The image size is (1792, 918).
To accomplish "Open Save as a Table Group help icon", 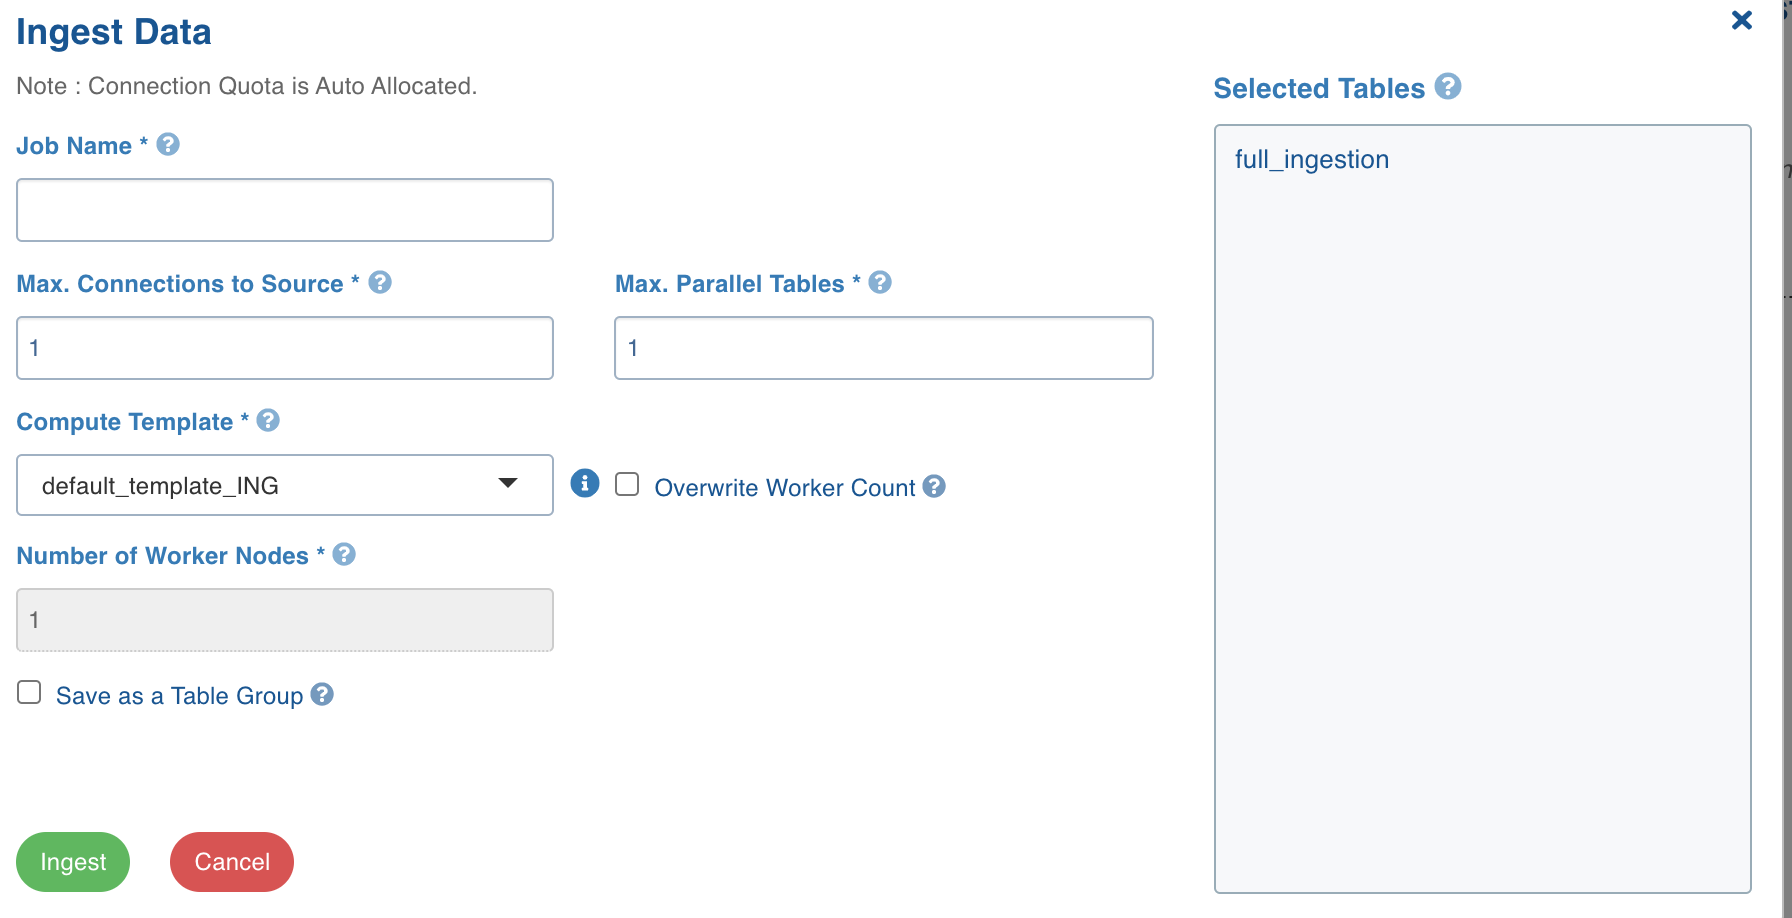I will [x=322, y=695].
